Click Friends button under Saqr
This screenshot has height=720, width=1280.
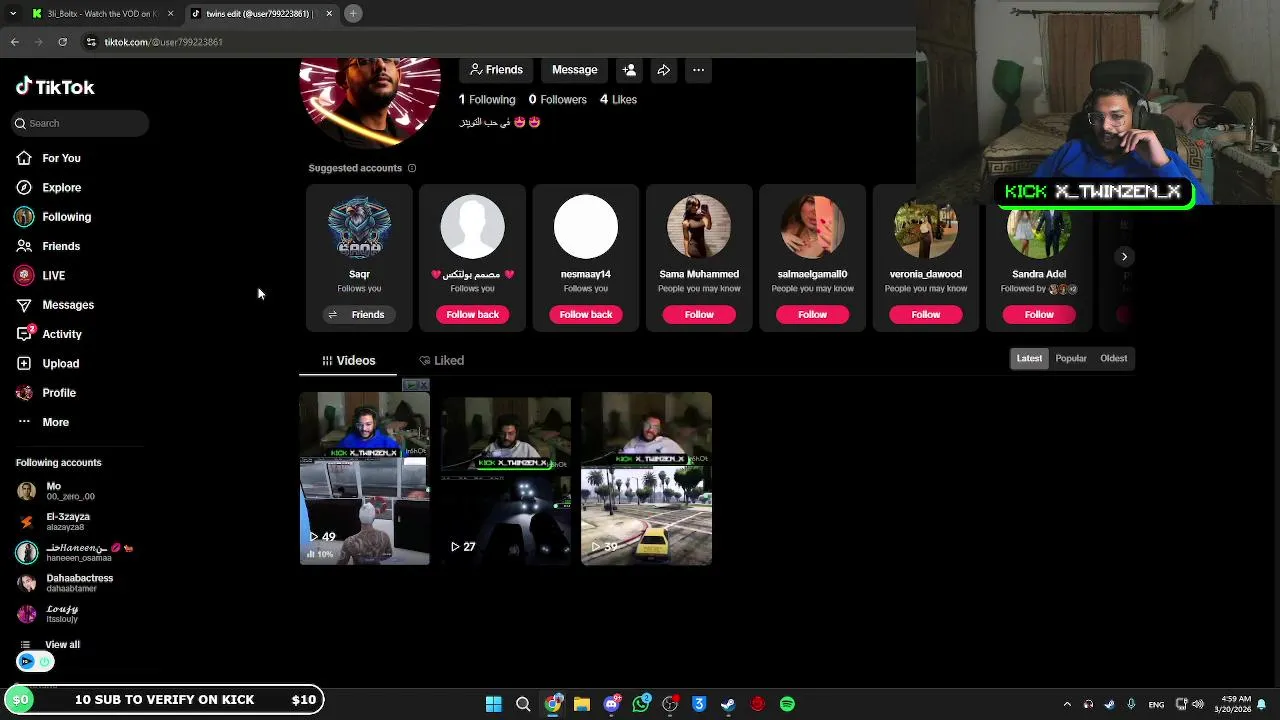(359, 315)
